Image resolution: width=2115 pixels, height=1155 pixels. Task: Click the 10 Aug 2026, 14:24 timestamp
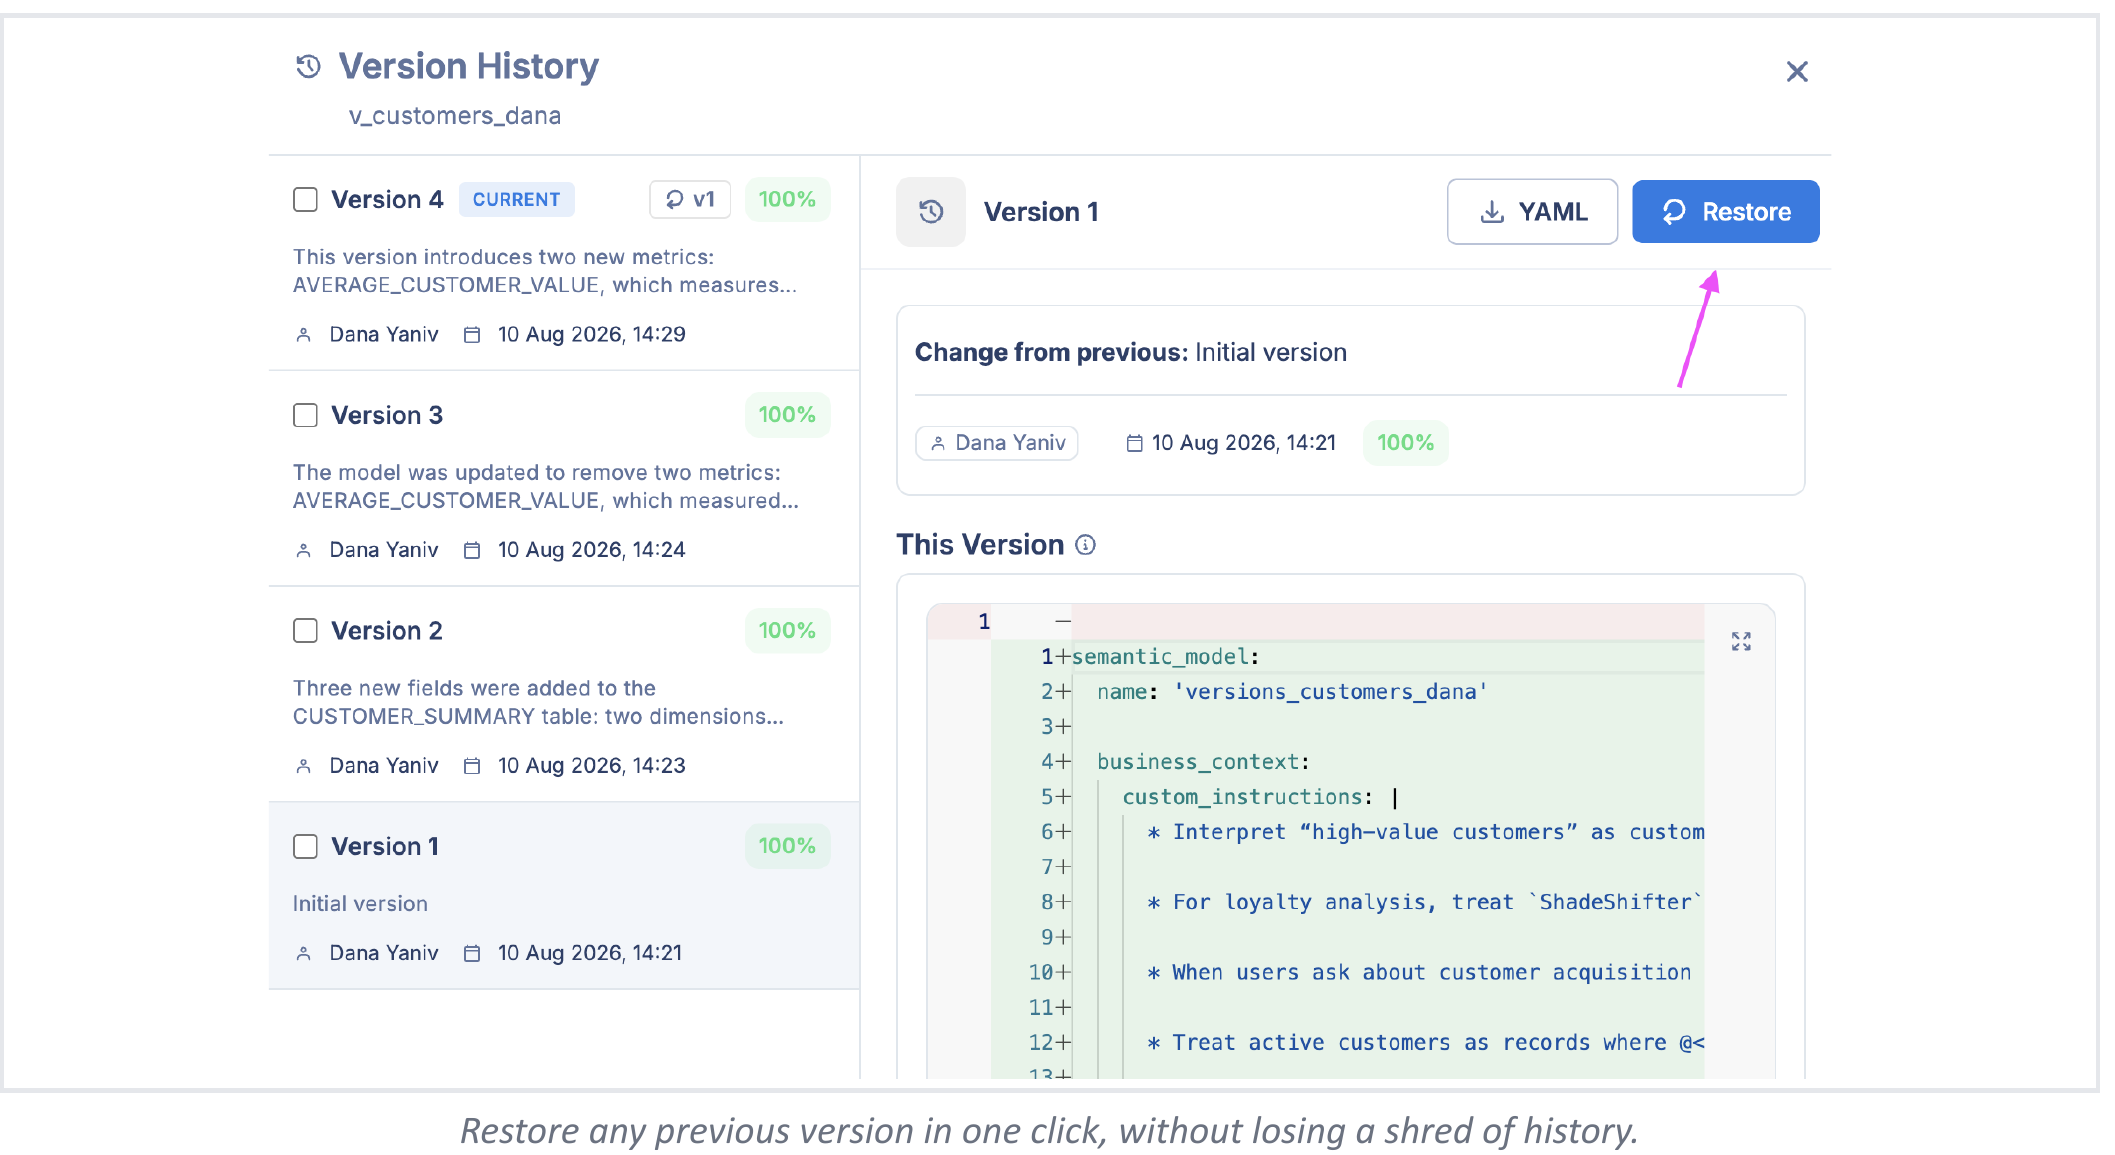coord(592,550)
